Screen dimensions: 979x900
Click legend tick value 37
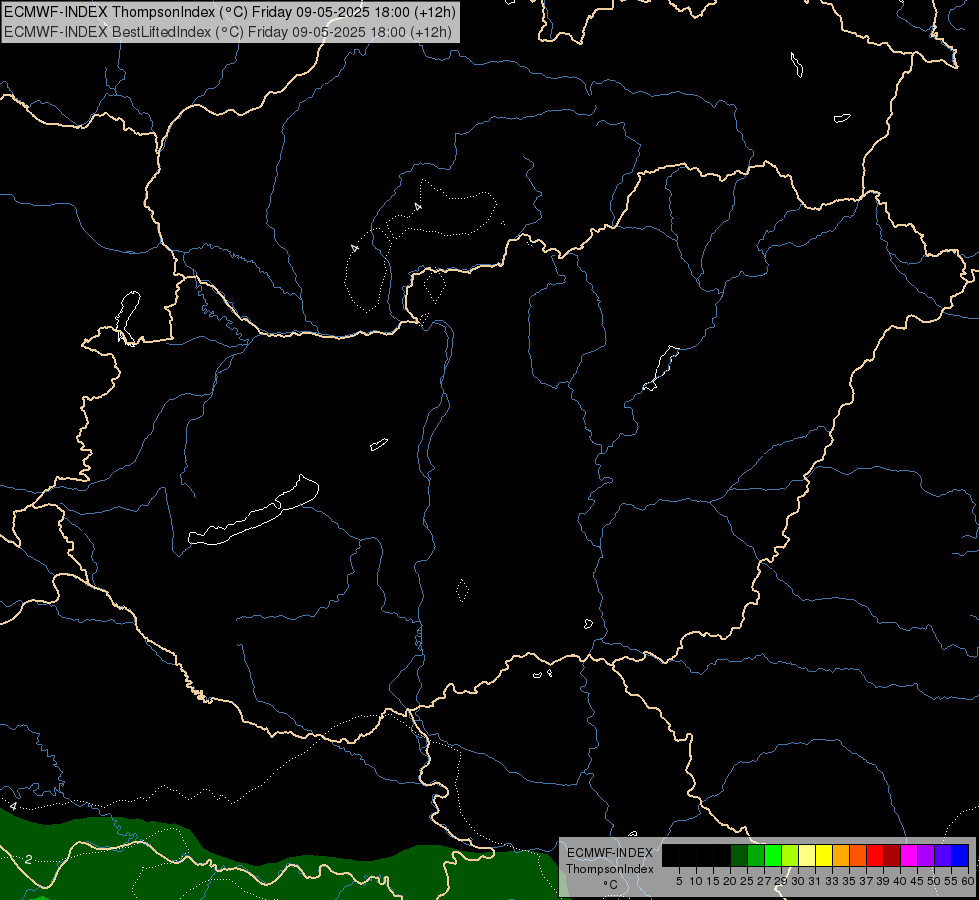(866, 881)
